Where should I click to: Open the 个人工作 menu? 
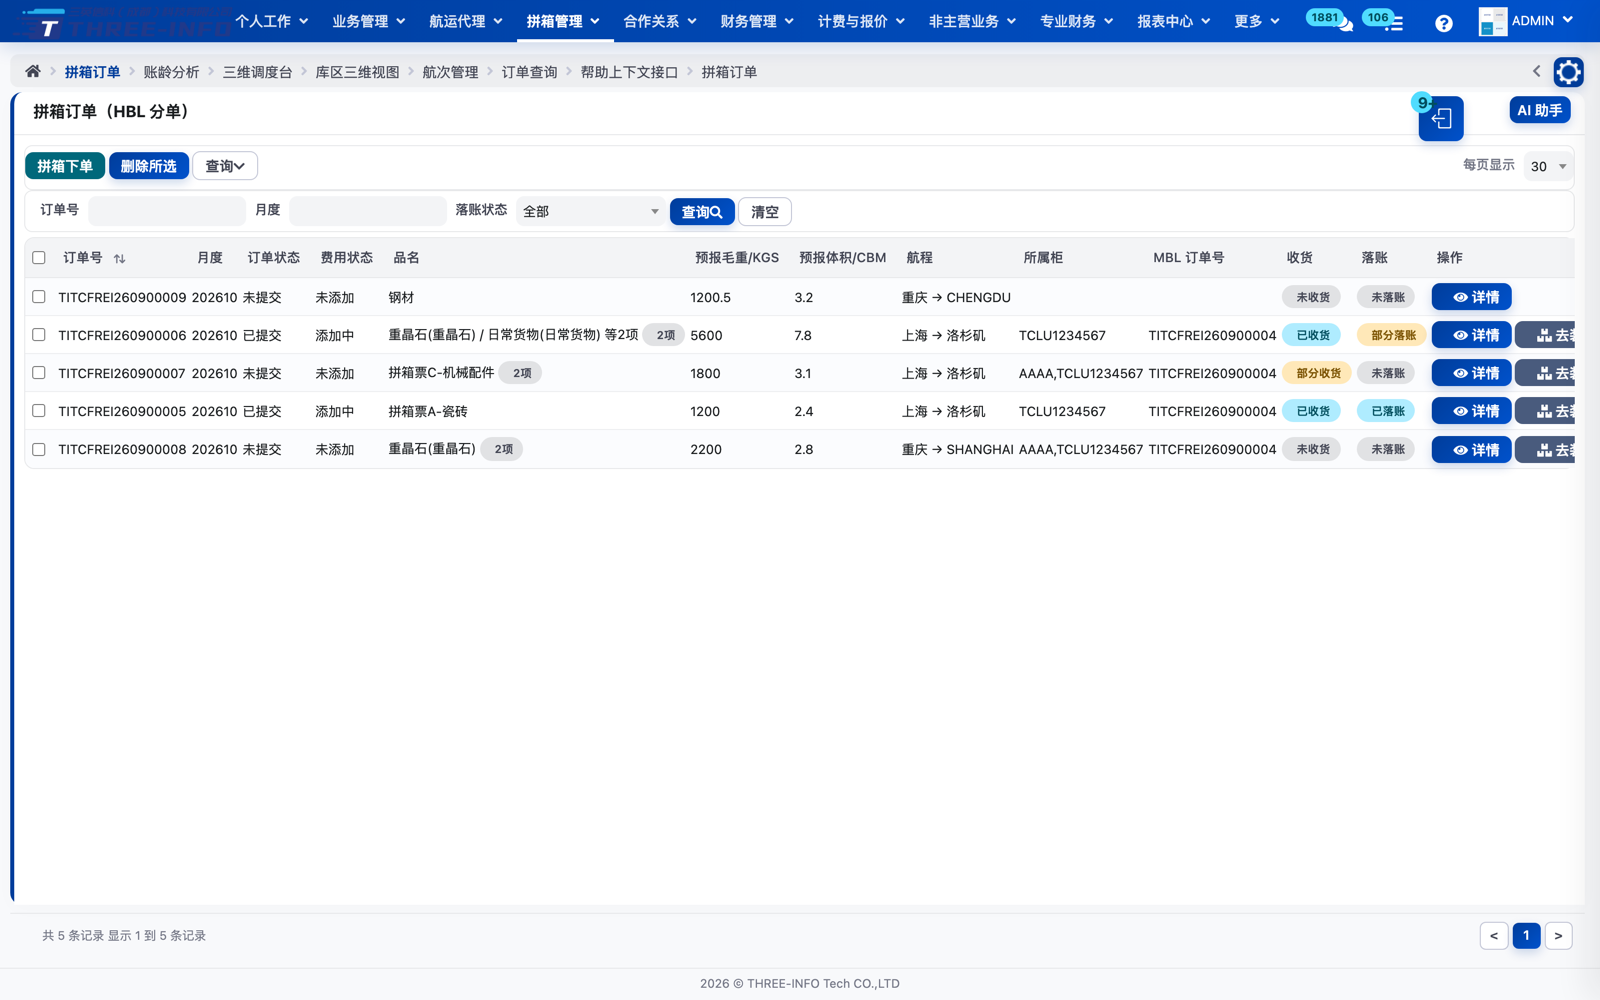[272, 21]
